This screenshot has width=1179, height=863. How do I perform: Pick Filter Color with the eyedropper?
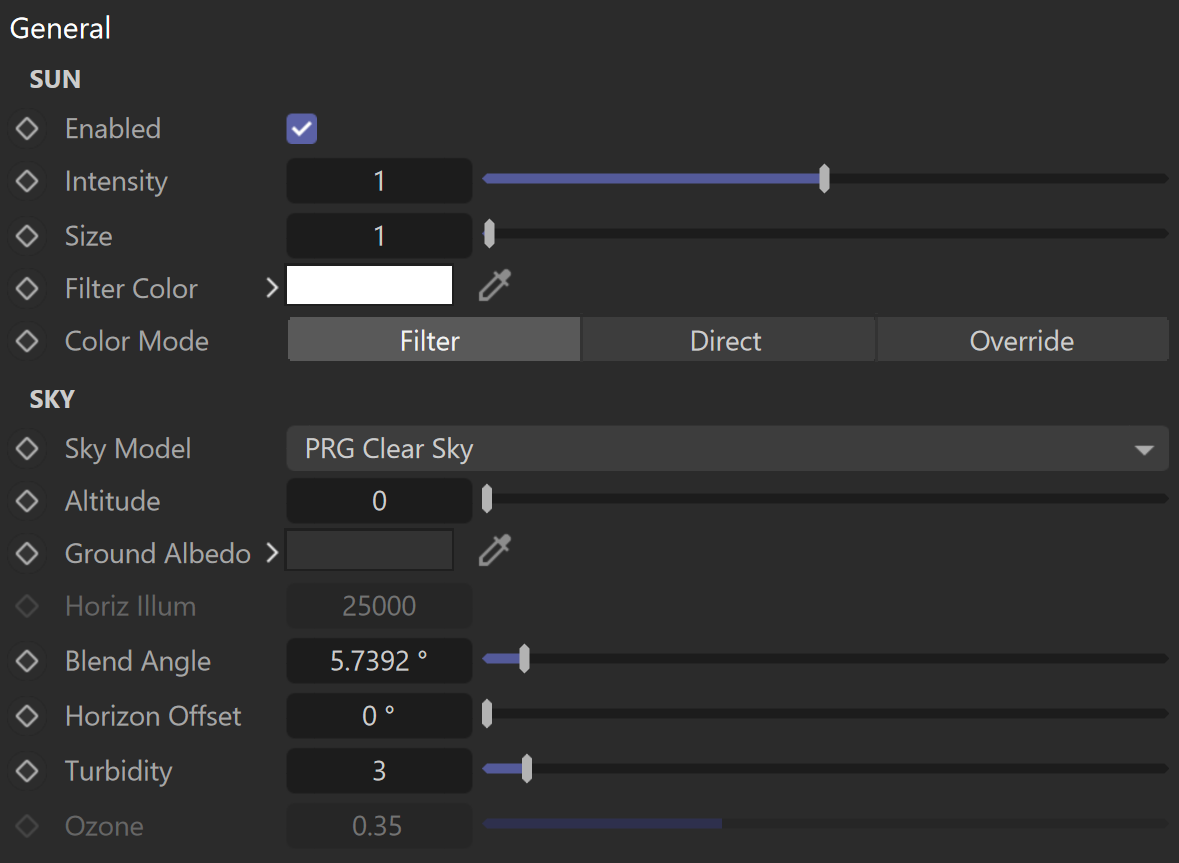pyautogui.click(x=495, y=286)
